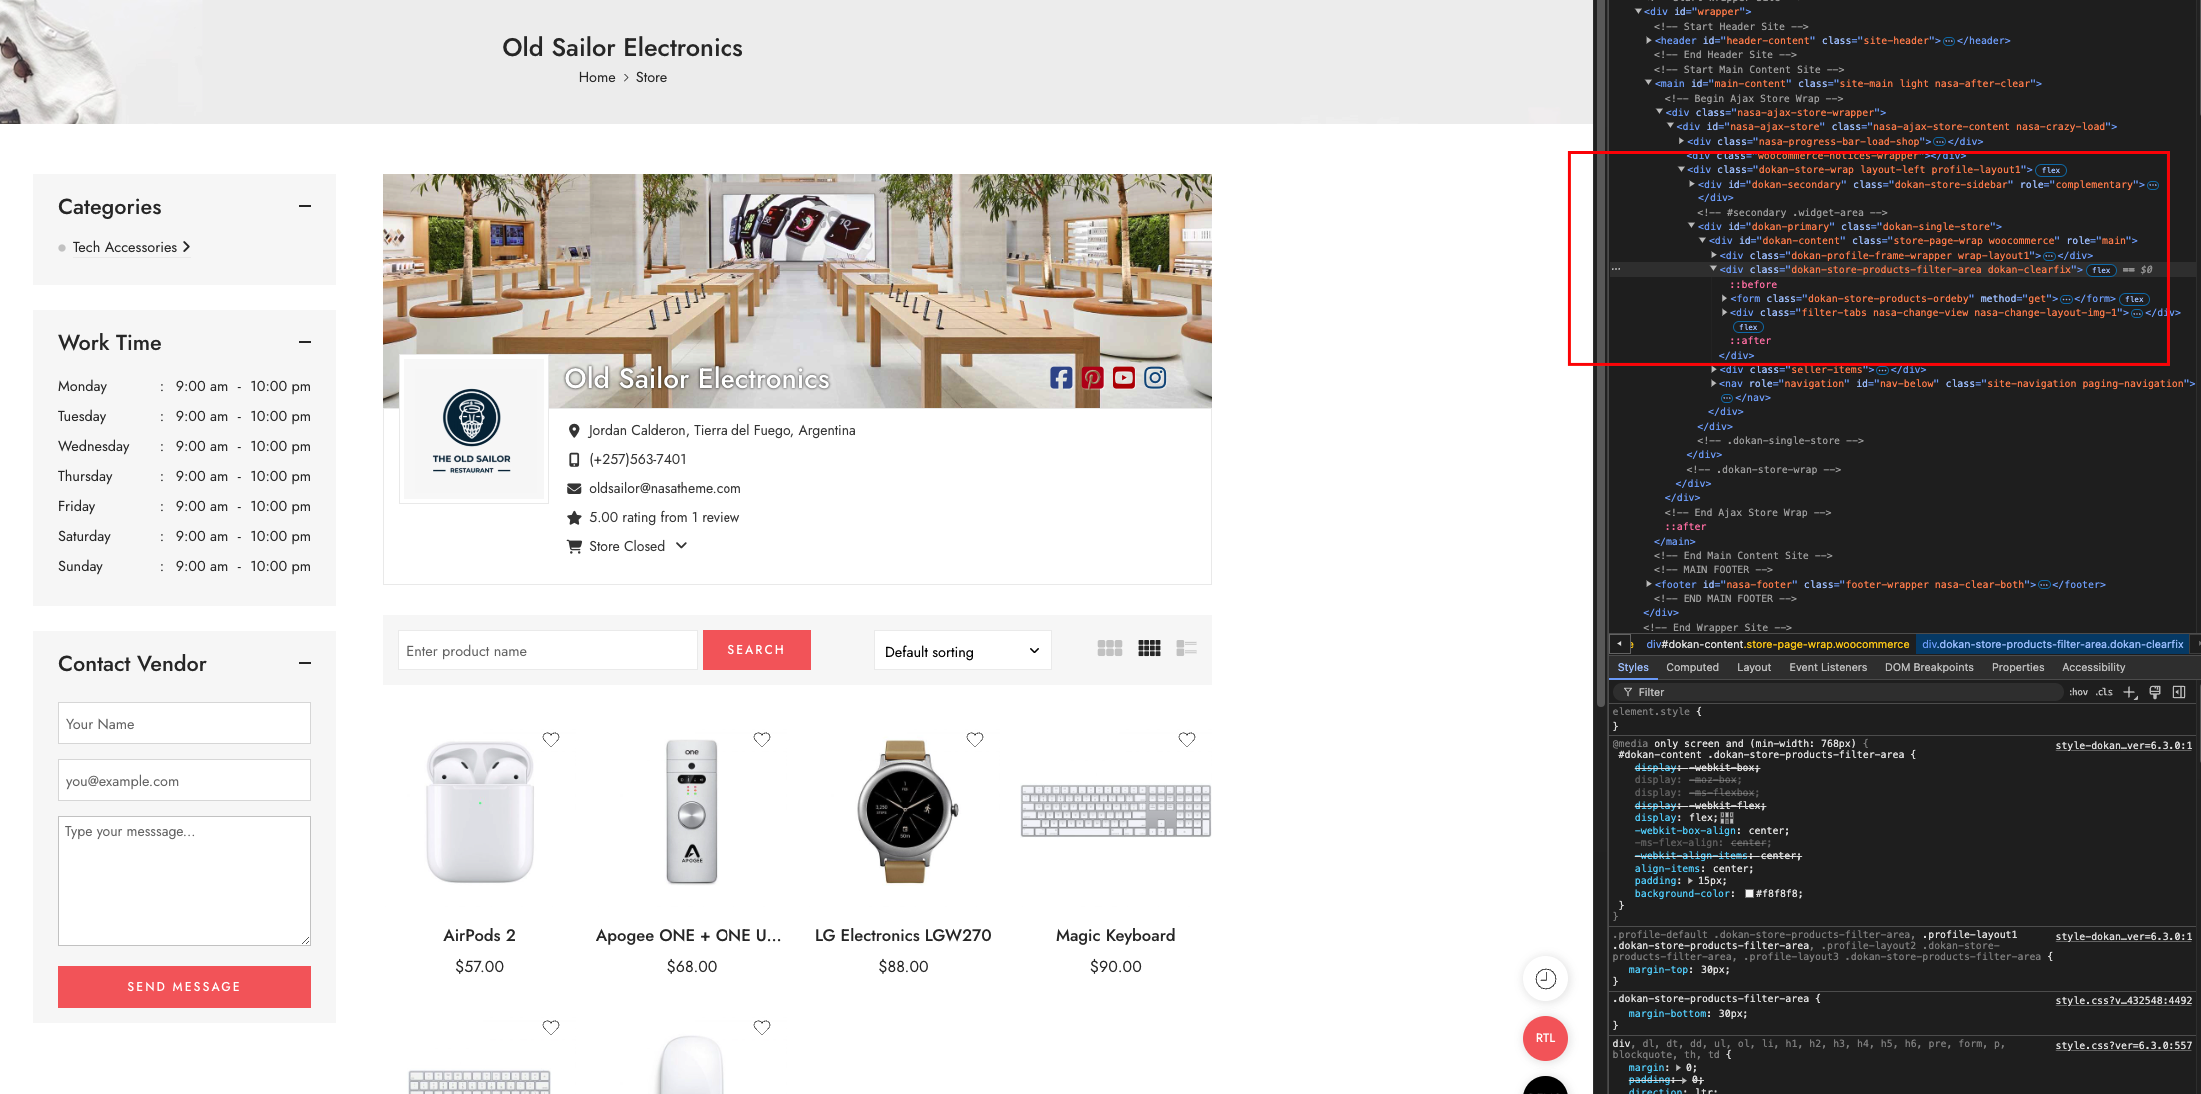This screenshot has height=1094, width=2201.
Task: Click the New Style Rule plus icon
Action: 2130,692
